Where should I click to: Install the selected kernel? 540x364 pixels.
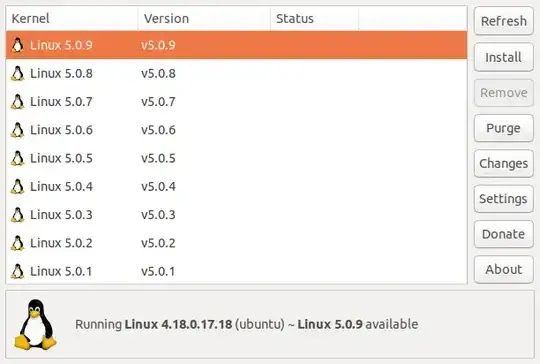(x=503, y=57)
